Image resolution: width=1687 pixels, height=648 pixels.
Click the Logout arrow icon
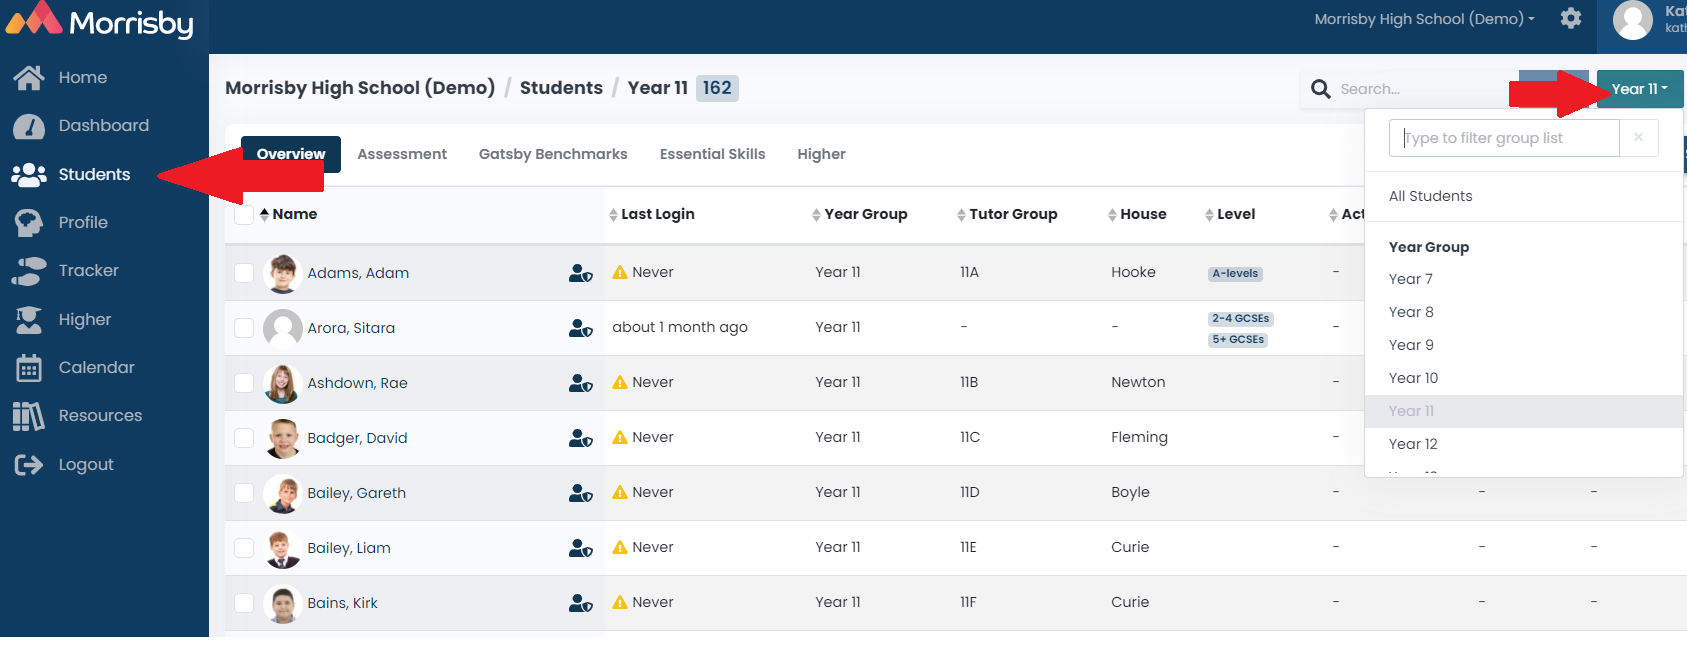29,465
